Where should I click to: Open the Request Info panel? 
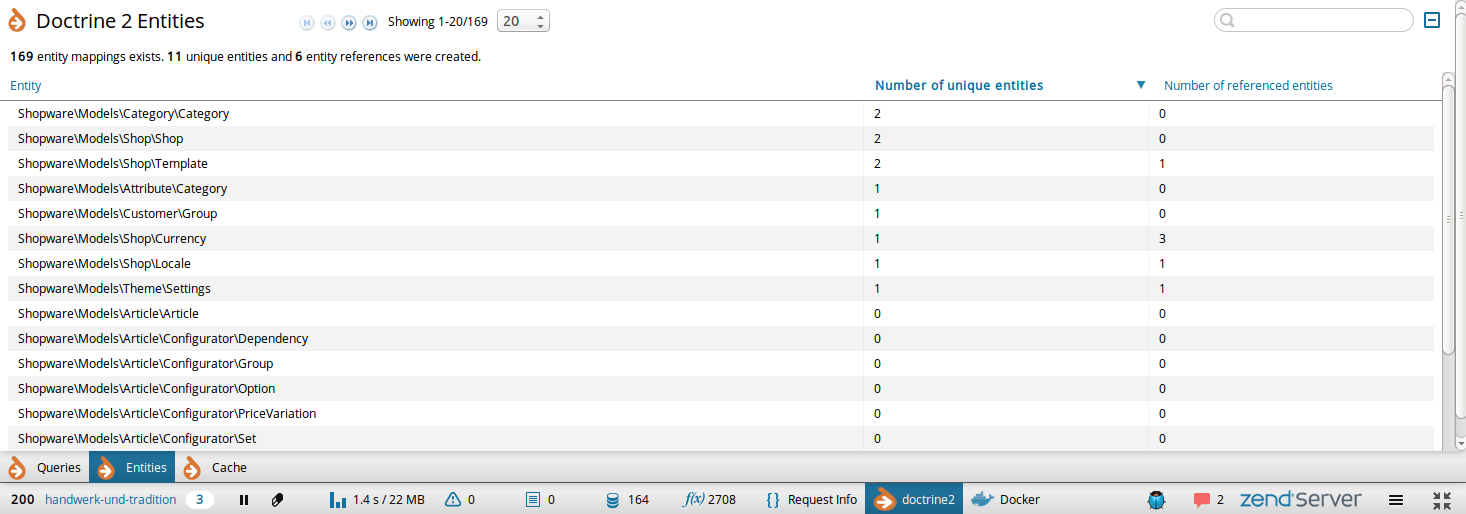pos(811,499)
